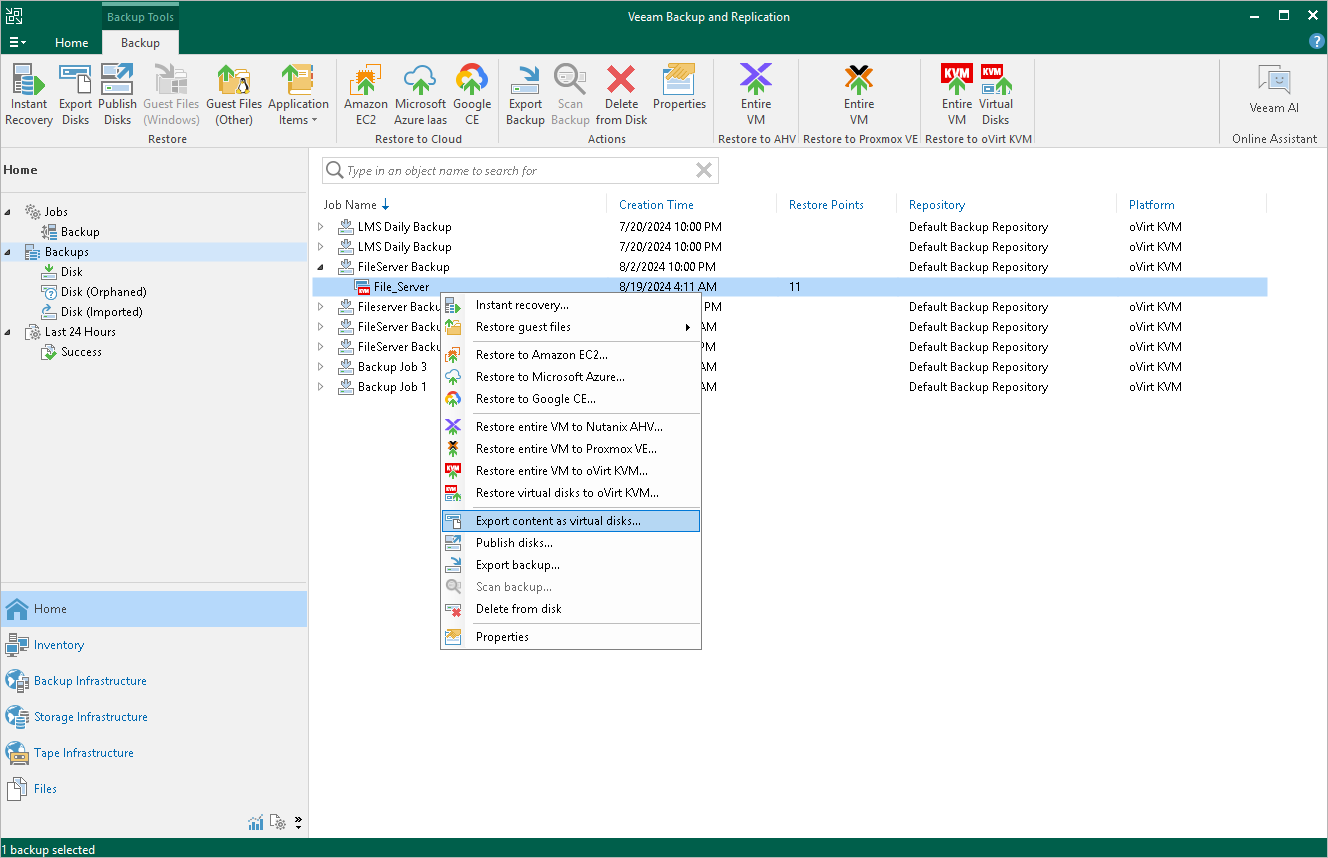
Task: Click Delete from Disk ribbon icon
Action: tap(621, 95)
